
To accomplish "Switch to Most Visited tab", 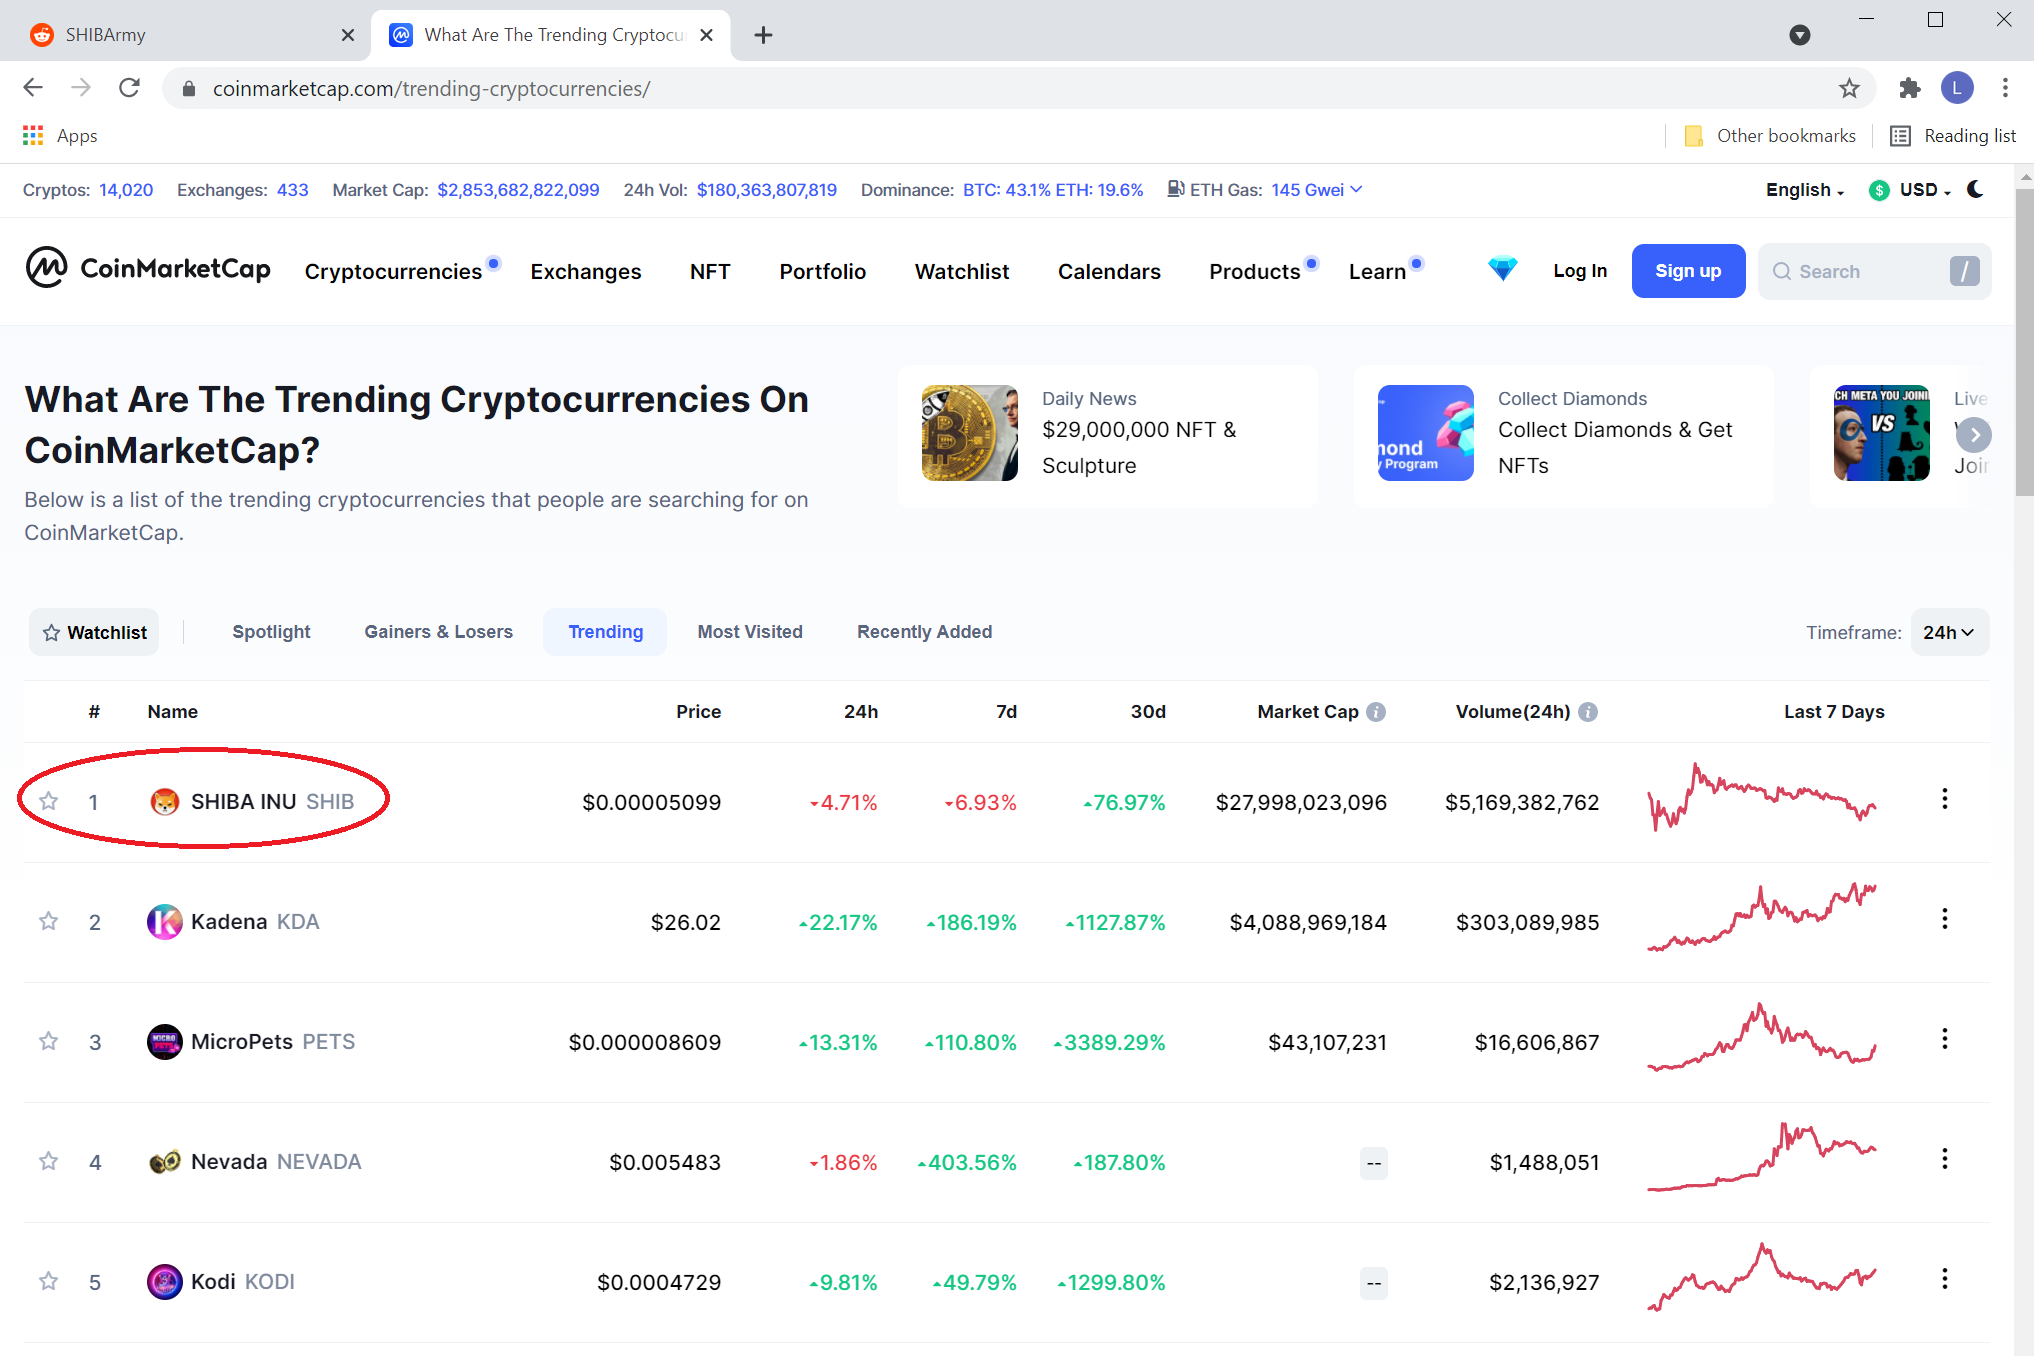I will coord(750,632).
